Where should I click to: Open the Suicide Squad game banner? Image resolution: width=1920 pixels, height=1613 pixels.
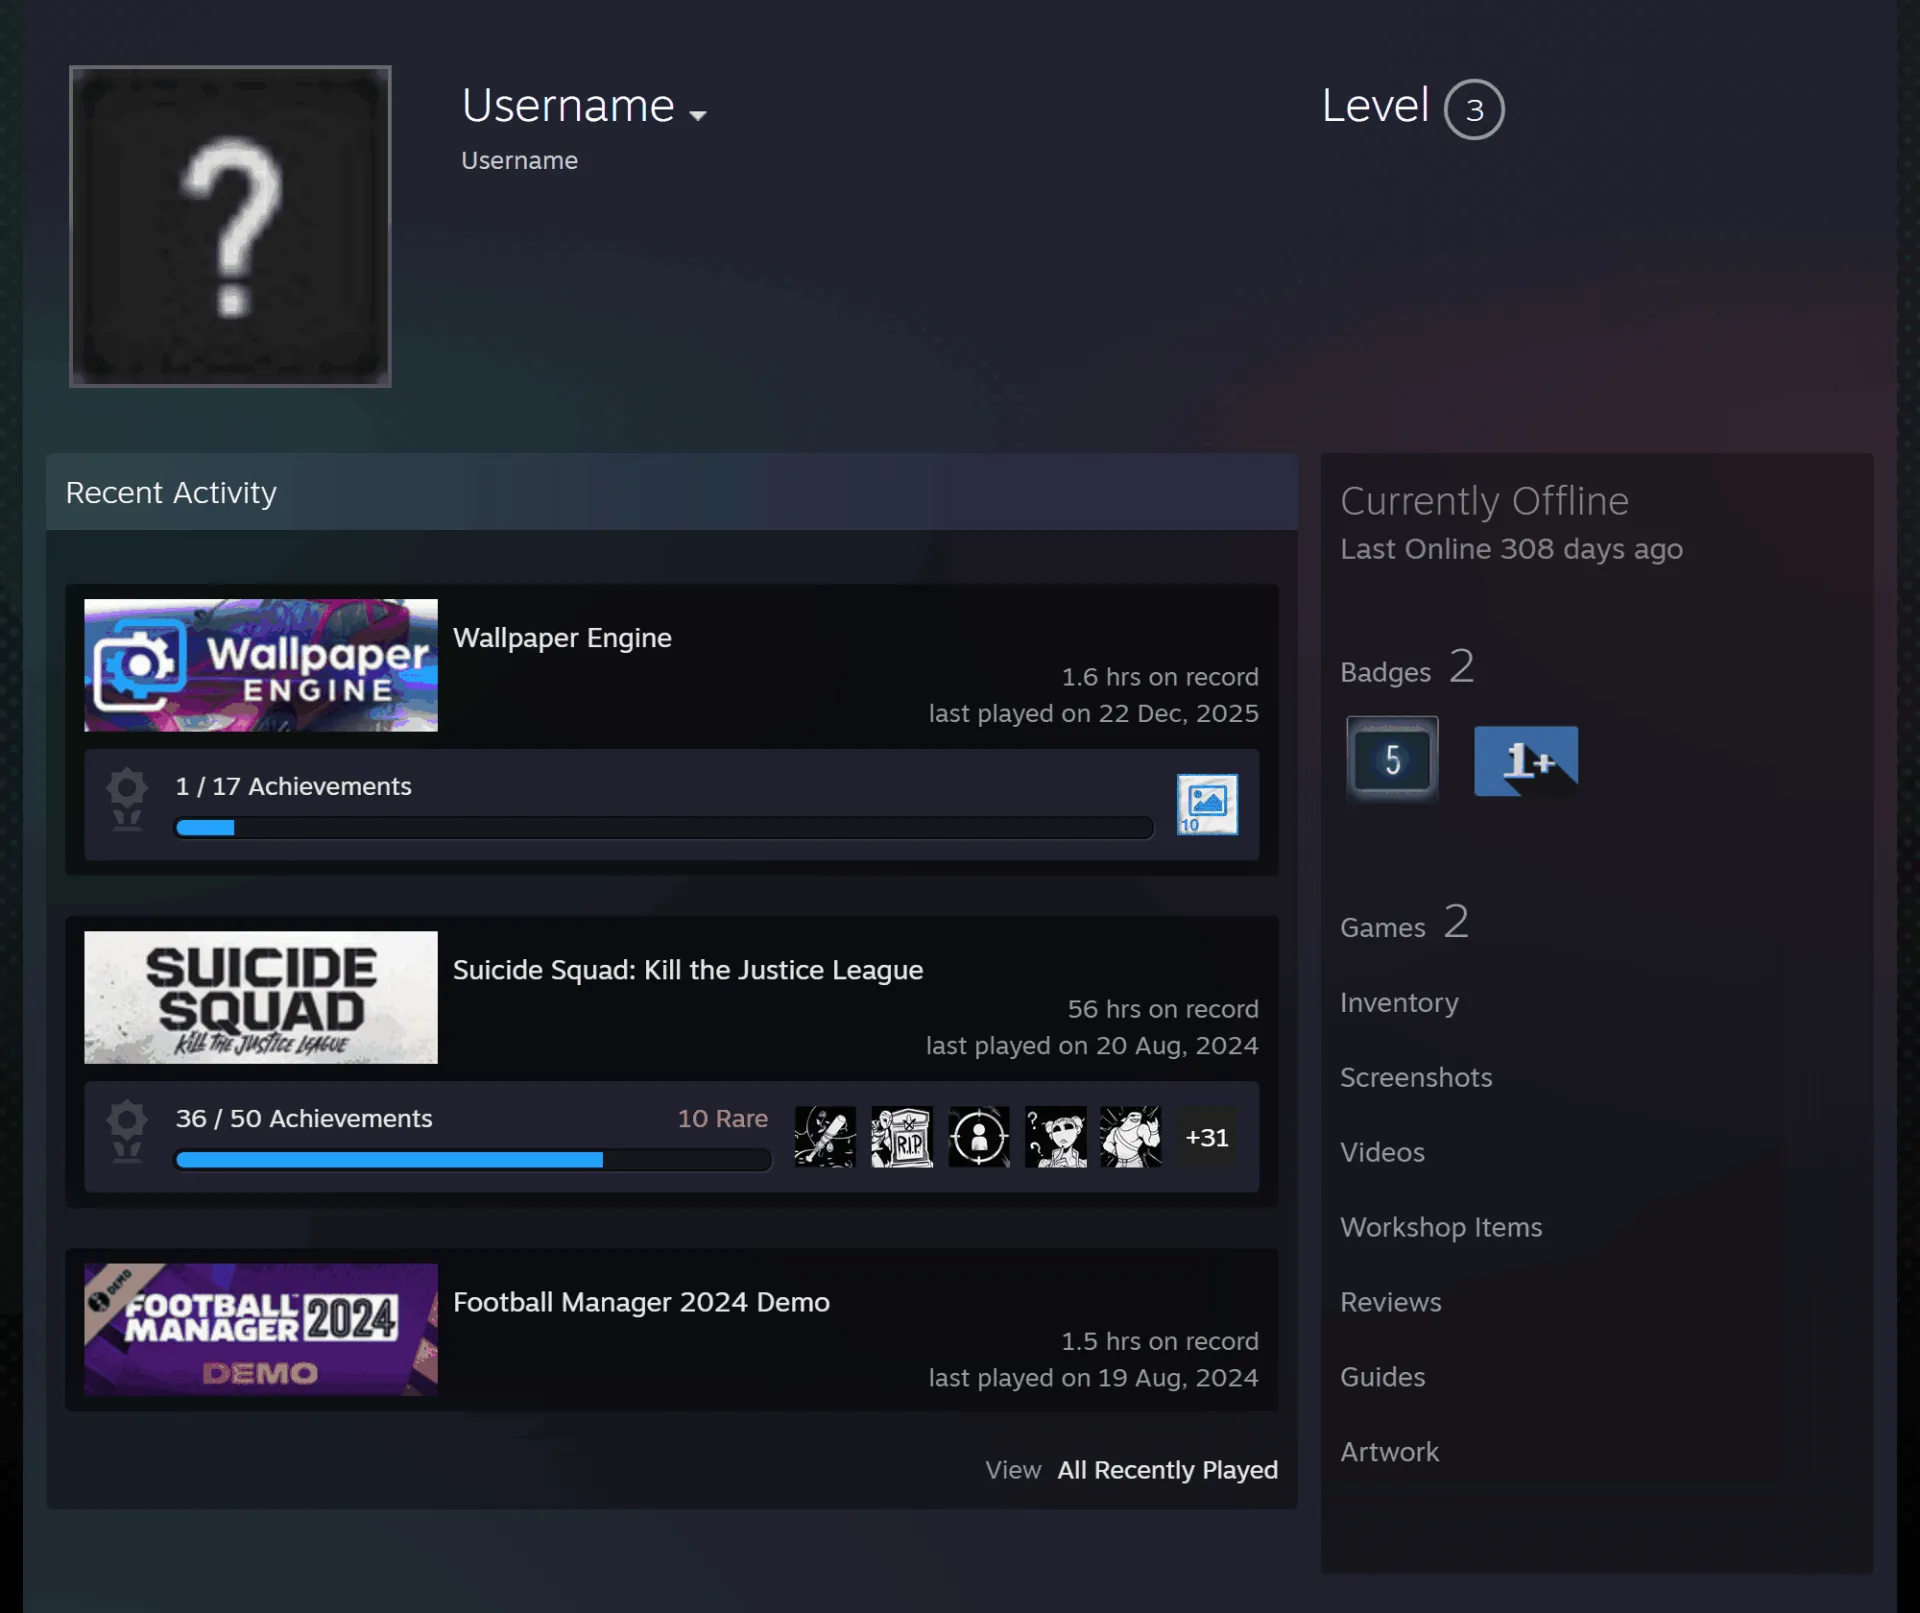click(x=261, y=997)
